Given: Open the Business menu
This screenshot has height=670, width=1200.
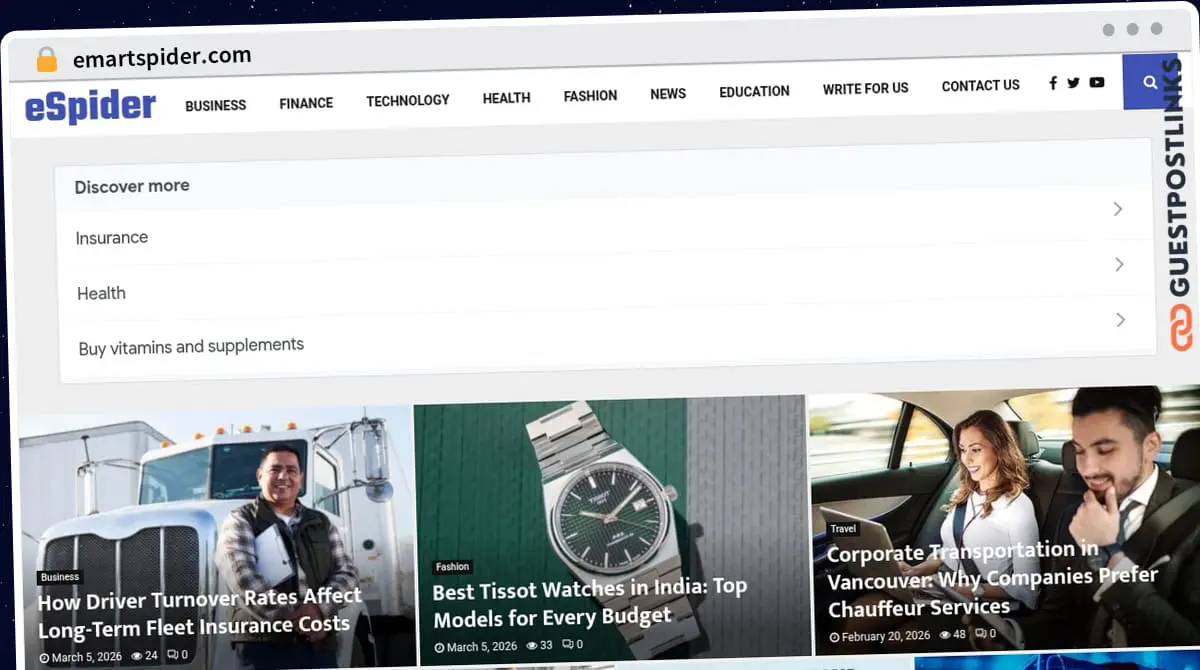Looking at the screenshot, I should [x=215, y=105].
